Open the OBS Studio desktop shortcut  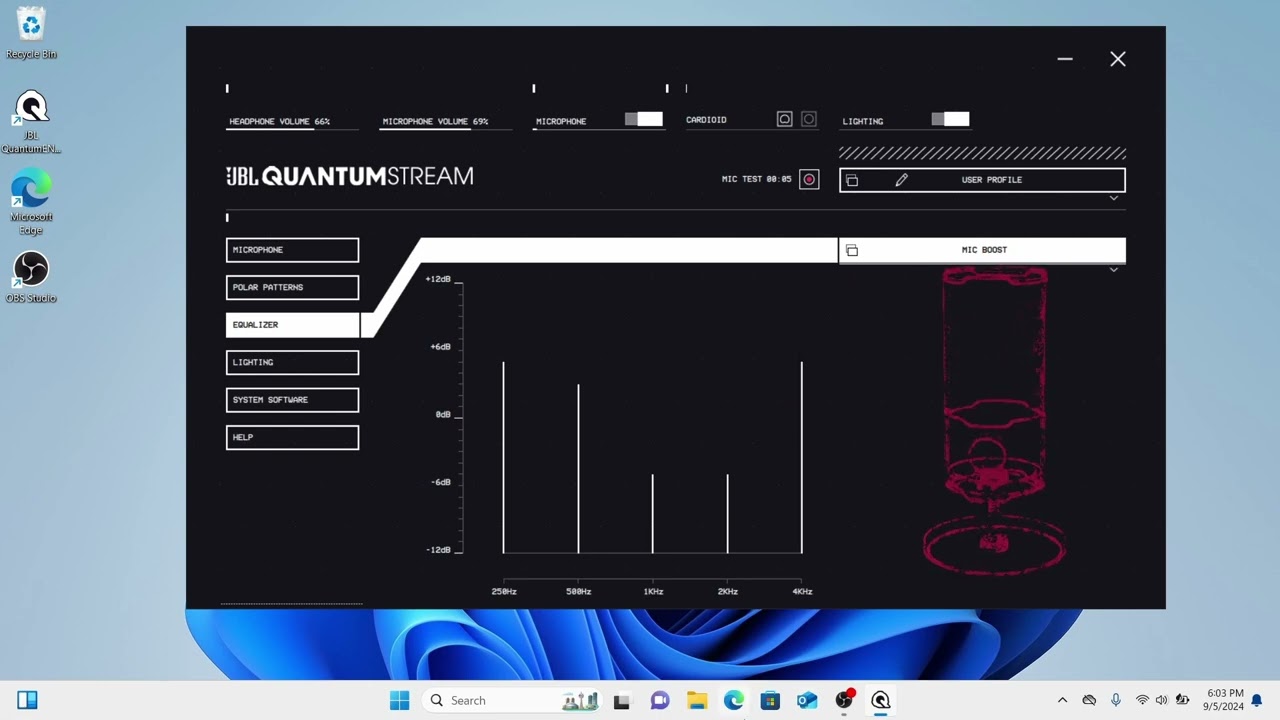[x=31, y=277]
